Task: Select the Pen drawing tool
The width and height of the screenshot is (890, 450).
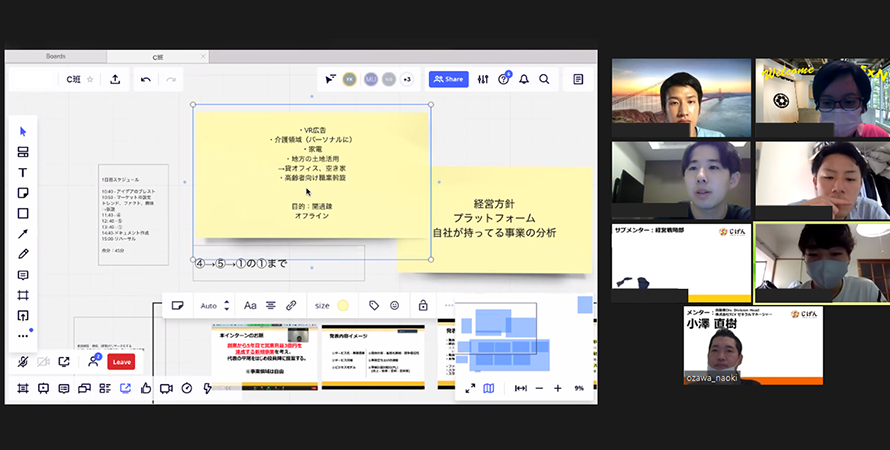Action: click(23, 254)
